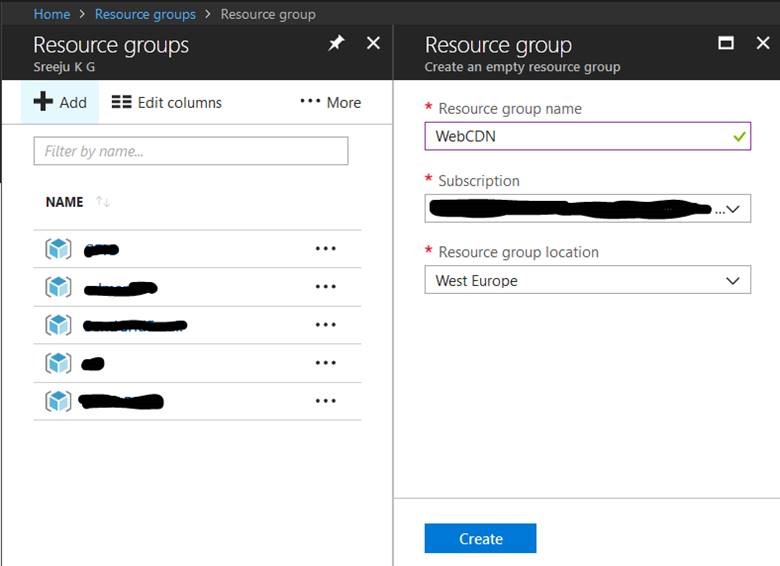Click the Create button

coord(480,538)
